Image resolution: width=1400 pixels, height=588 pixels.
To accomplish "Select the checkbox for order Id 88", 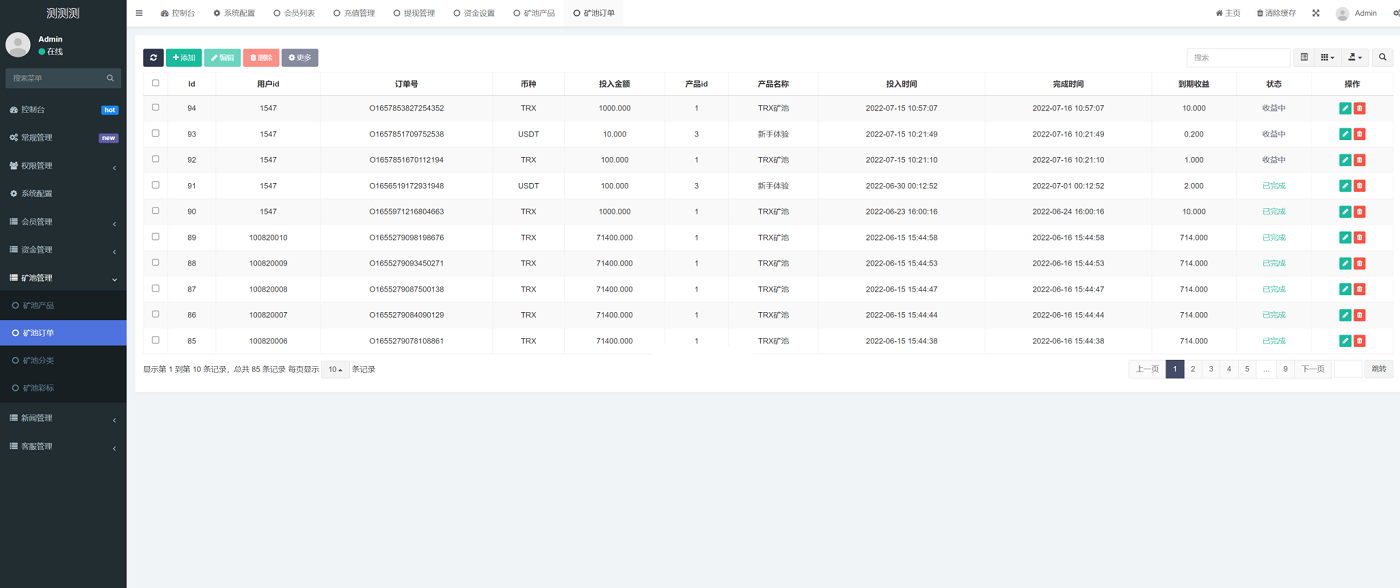I will [x=155, y=263].
